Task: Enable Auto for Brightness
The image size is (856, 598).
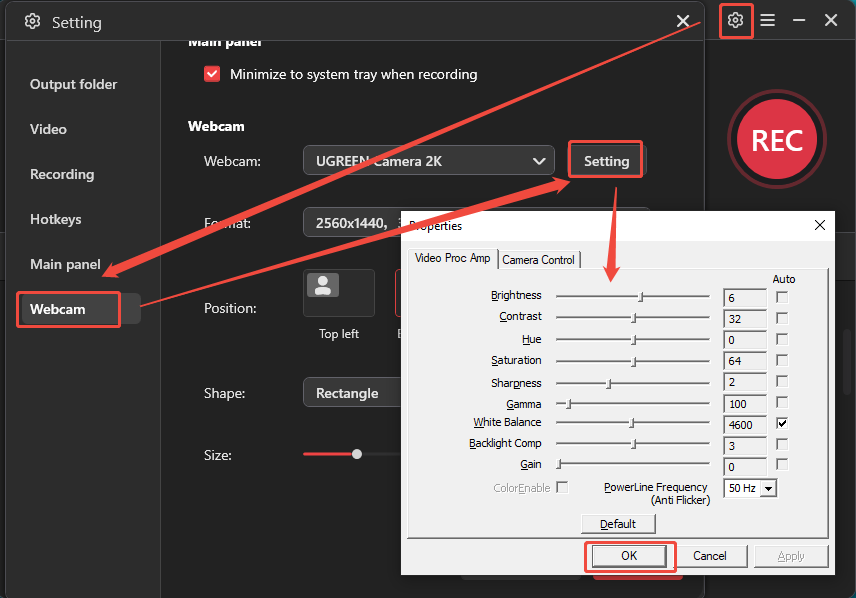Action: click(782, 295)
